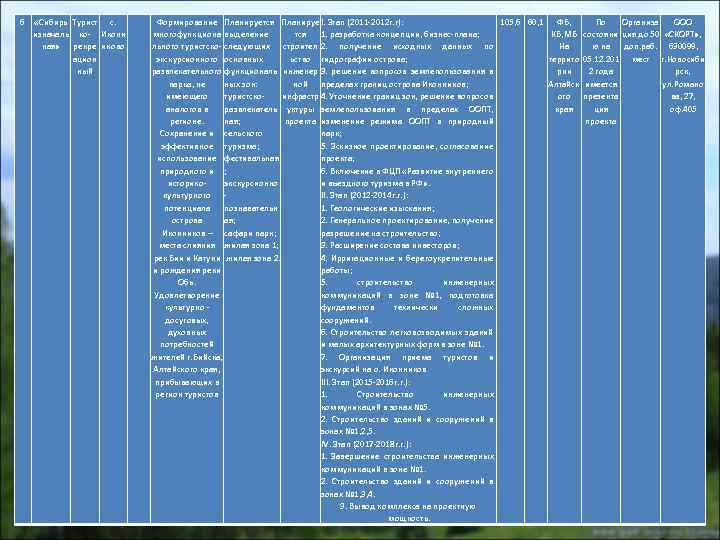This screenshot has width=720, height=540.
Task: Click the heading "IV. Этап (2017-2018г.г.):"
Action: 366,444
